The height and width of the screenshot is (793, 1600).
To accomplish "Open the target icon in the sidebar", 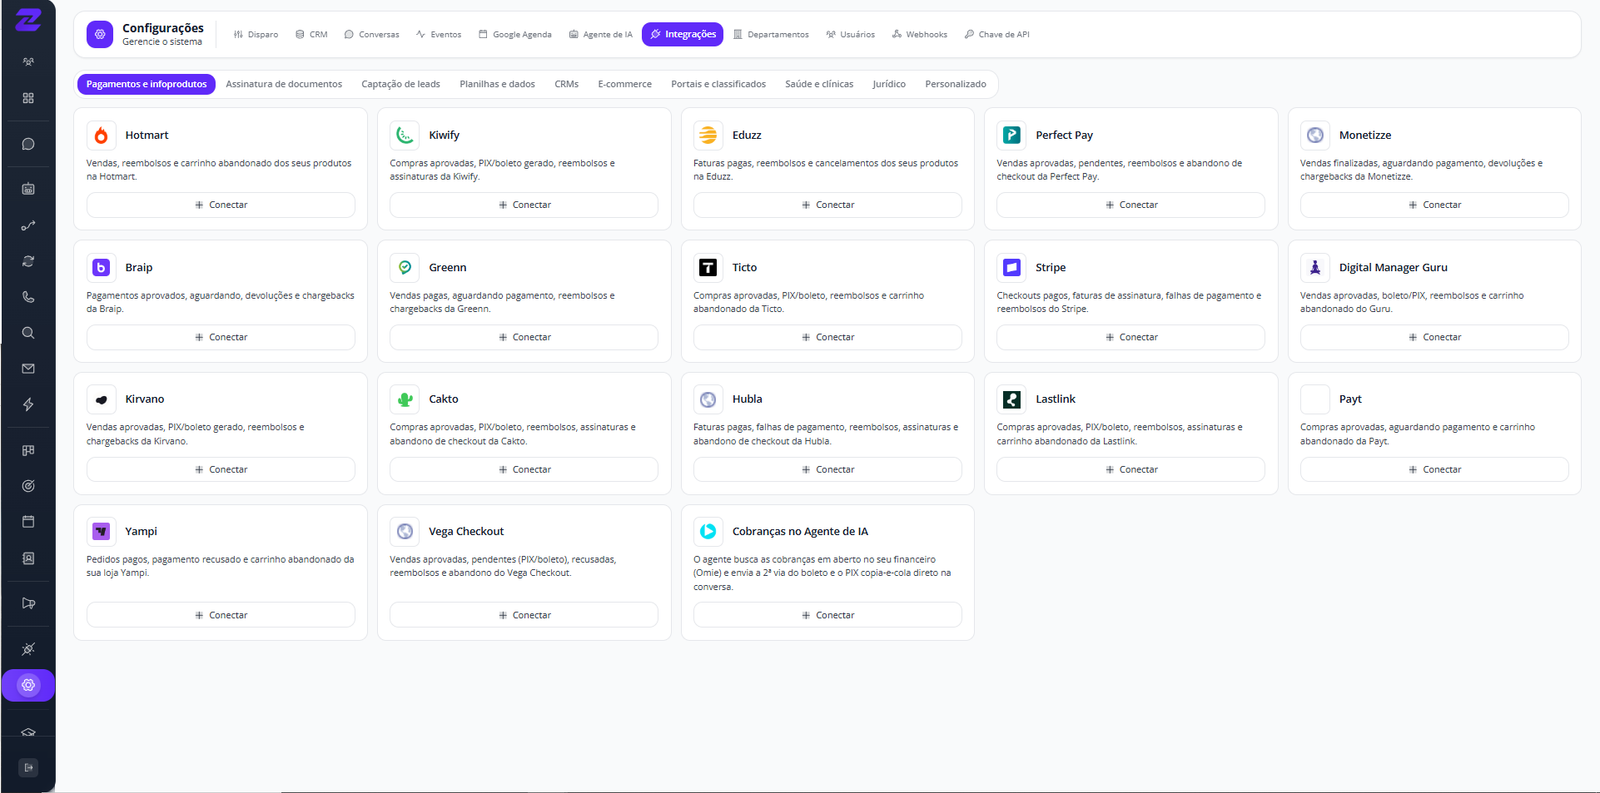I will point(28,486).
